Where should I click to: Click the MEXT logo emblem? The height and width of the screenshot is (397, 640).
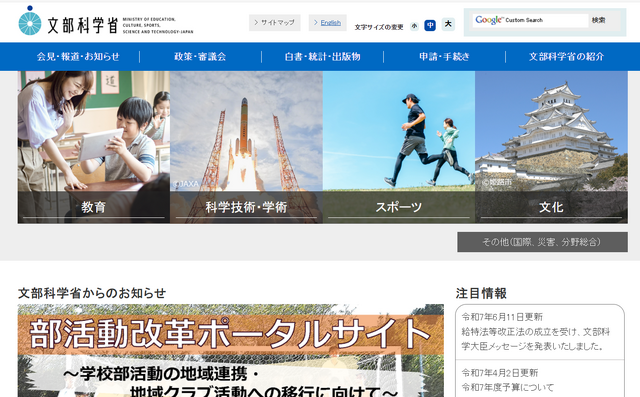pos(30,21)
